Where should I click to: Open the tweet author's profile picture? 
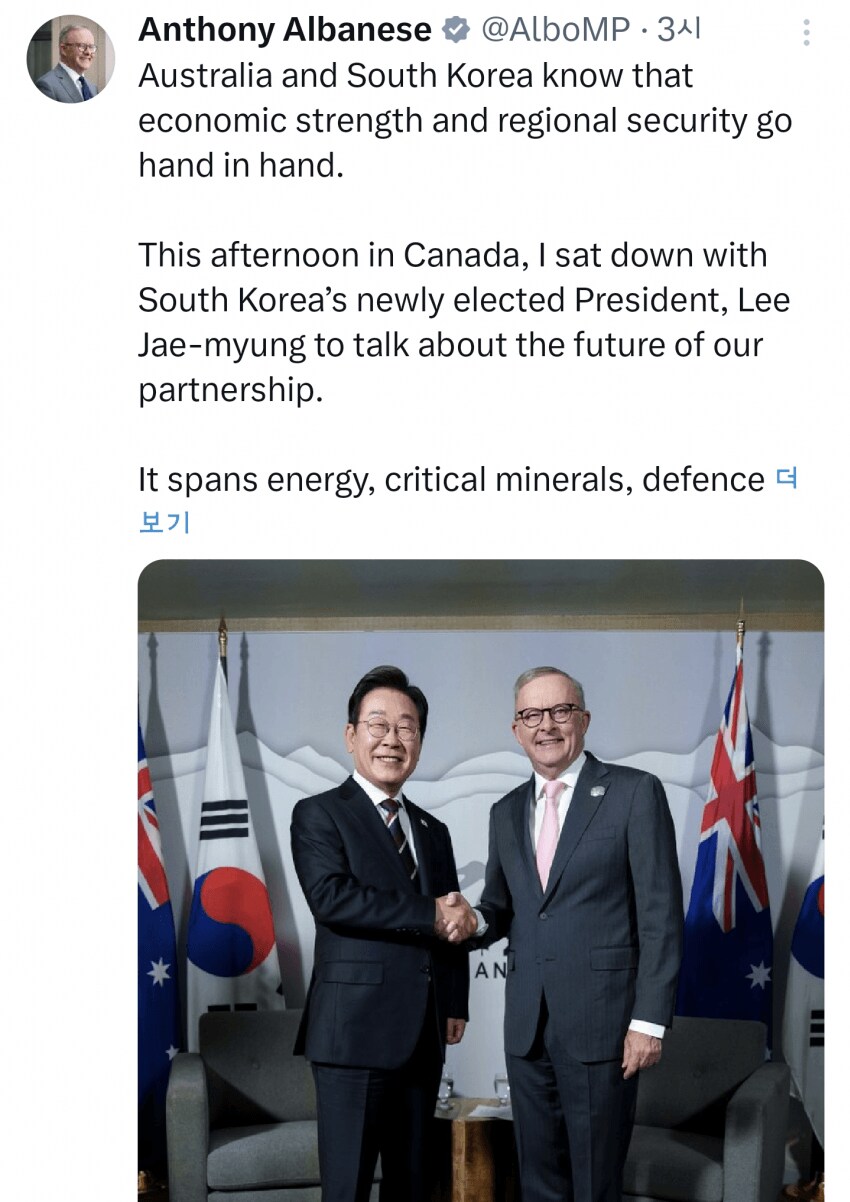[x=70, y=59]
